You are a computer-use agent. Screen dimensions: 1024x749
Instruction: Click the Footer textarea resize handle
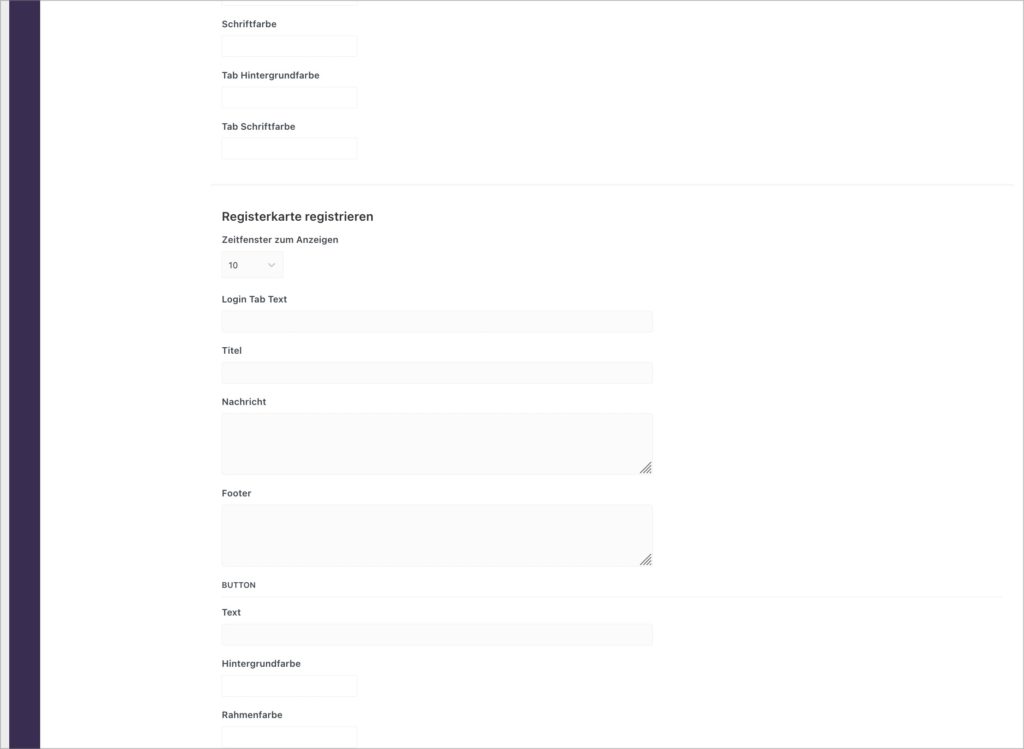point(646,560)
